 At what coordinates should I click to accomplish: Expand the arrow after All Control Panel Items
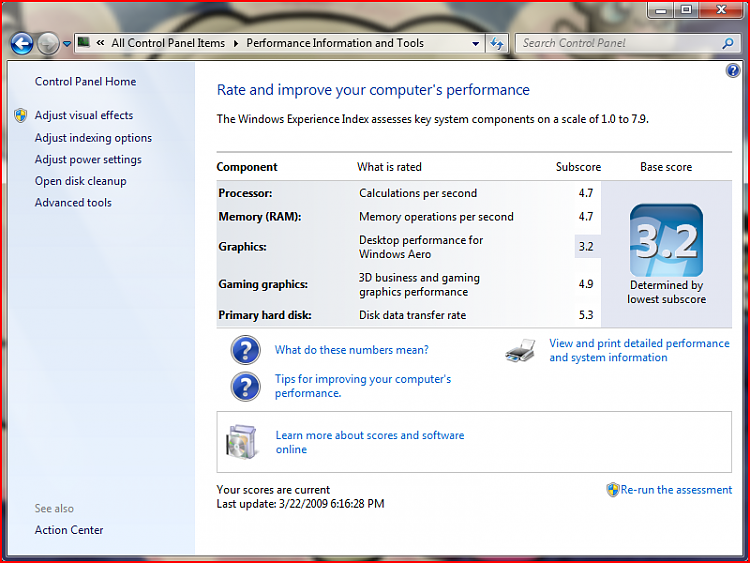click(236, 43)
